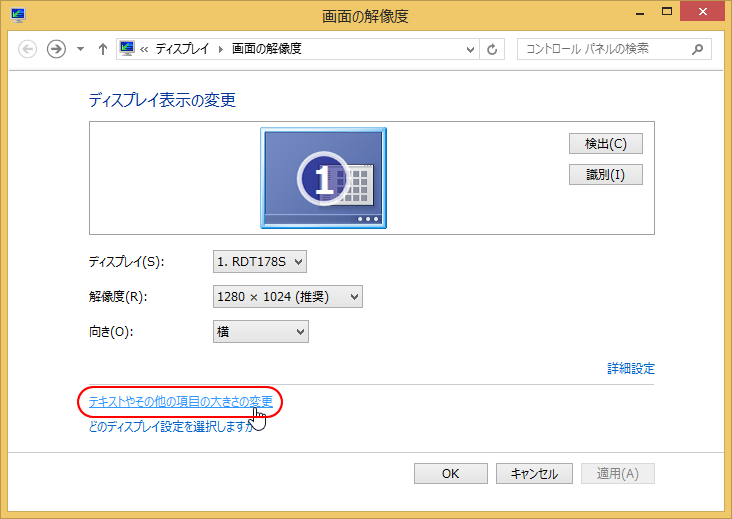Click the 解像度(R): label
The width and height of the screenshot is (732, 519).
[x=118, y=297]
